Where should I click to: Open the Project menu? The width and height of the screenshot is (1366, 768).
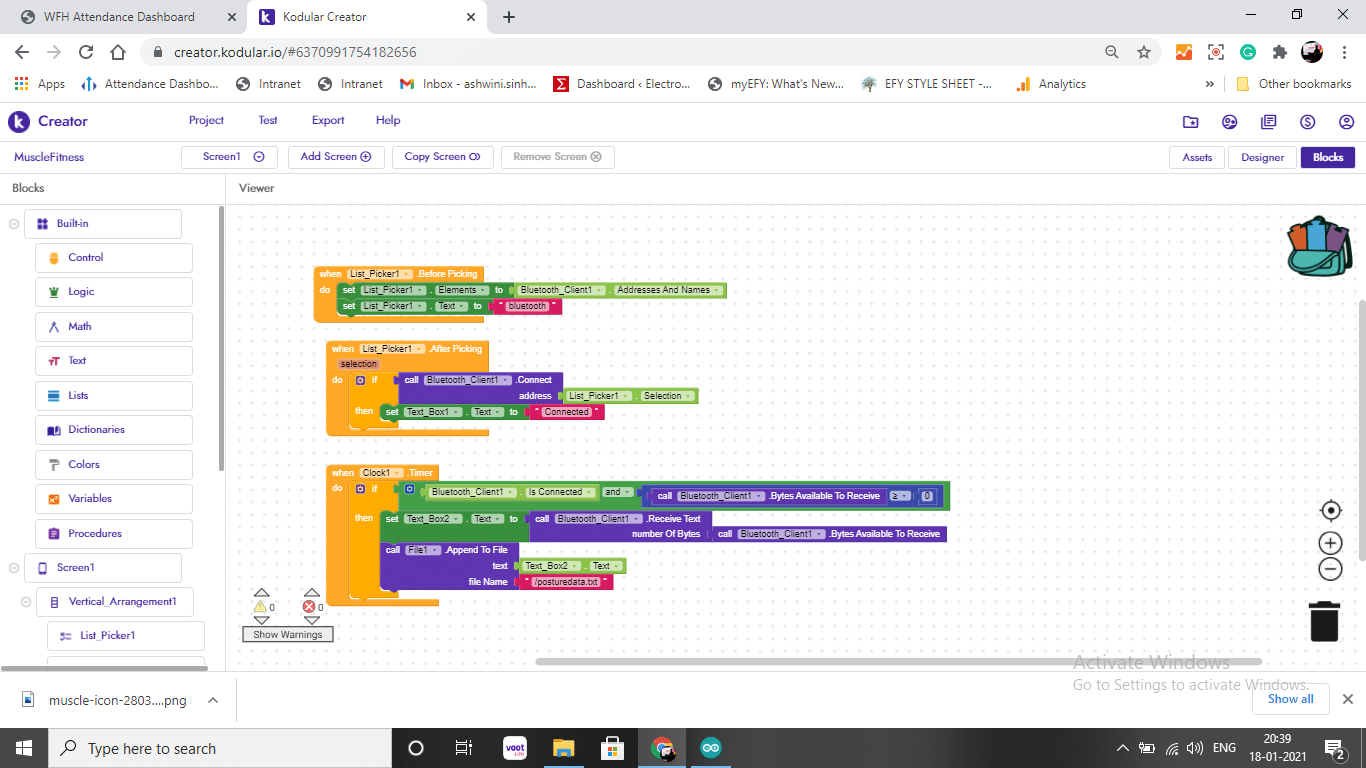point(206,121)
